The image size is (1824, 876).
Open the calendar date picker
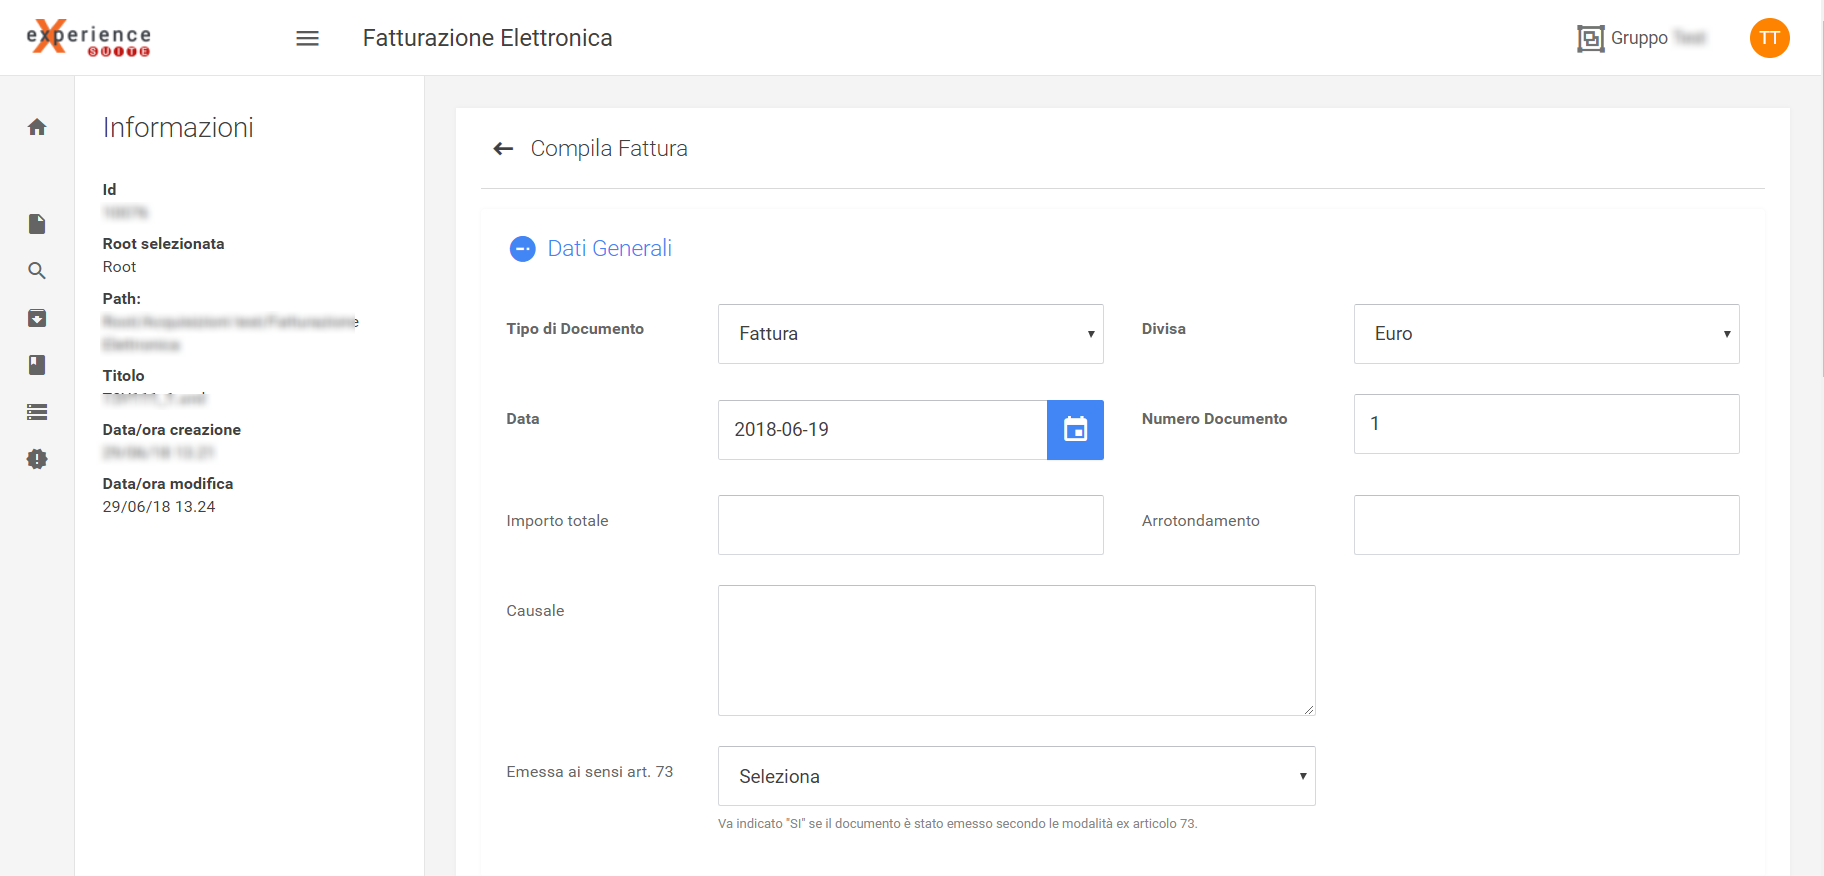[x=1075, y=430]
